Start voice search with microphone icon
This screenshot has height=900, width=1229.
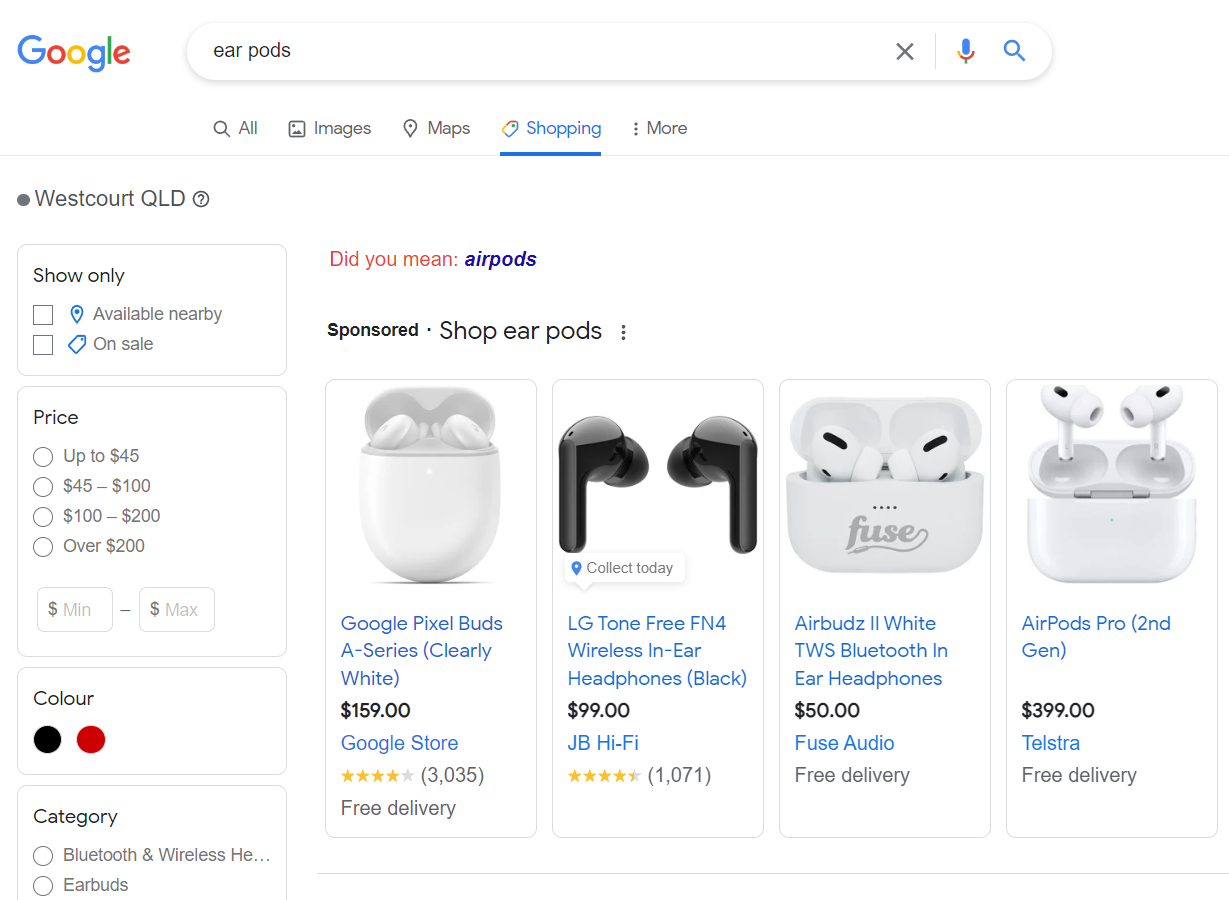tap(965, 51)
